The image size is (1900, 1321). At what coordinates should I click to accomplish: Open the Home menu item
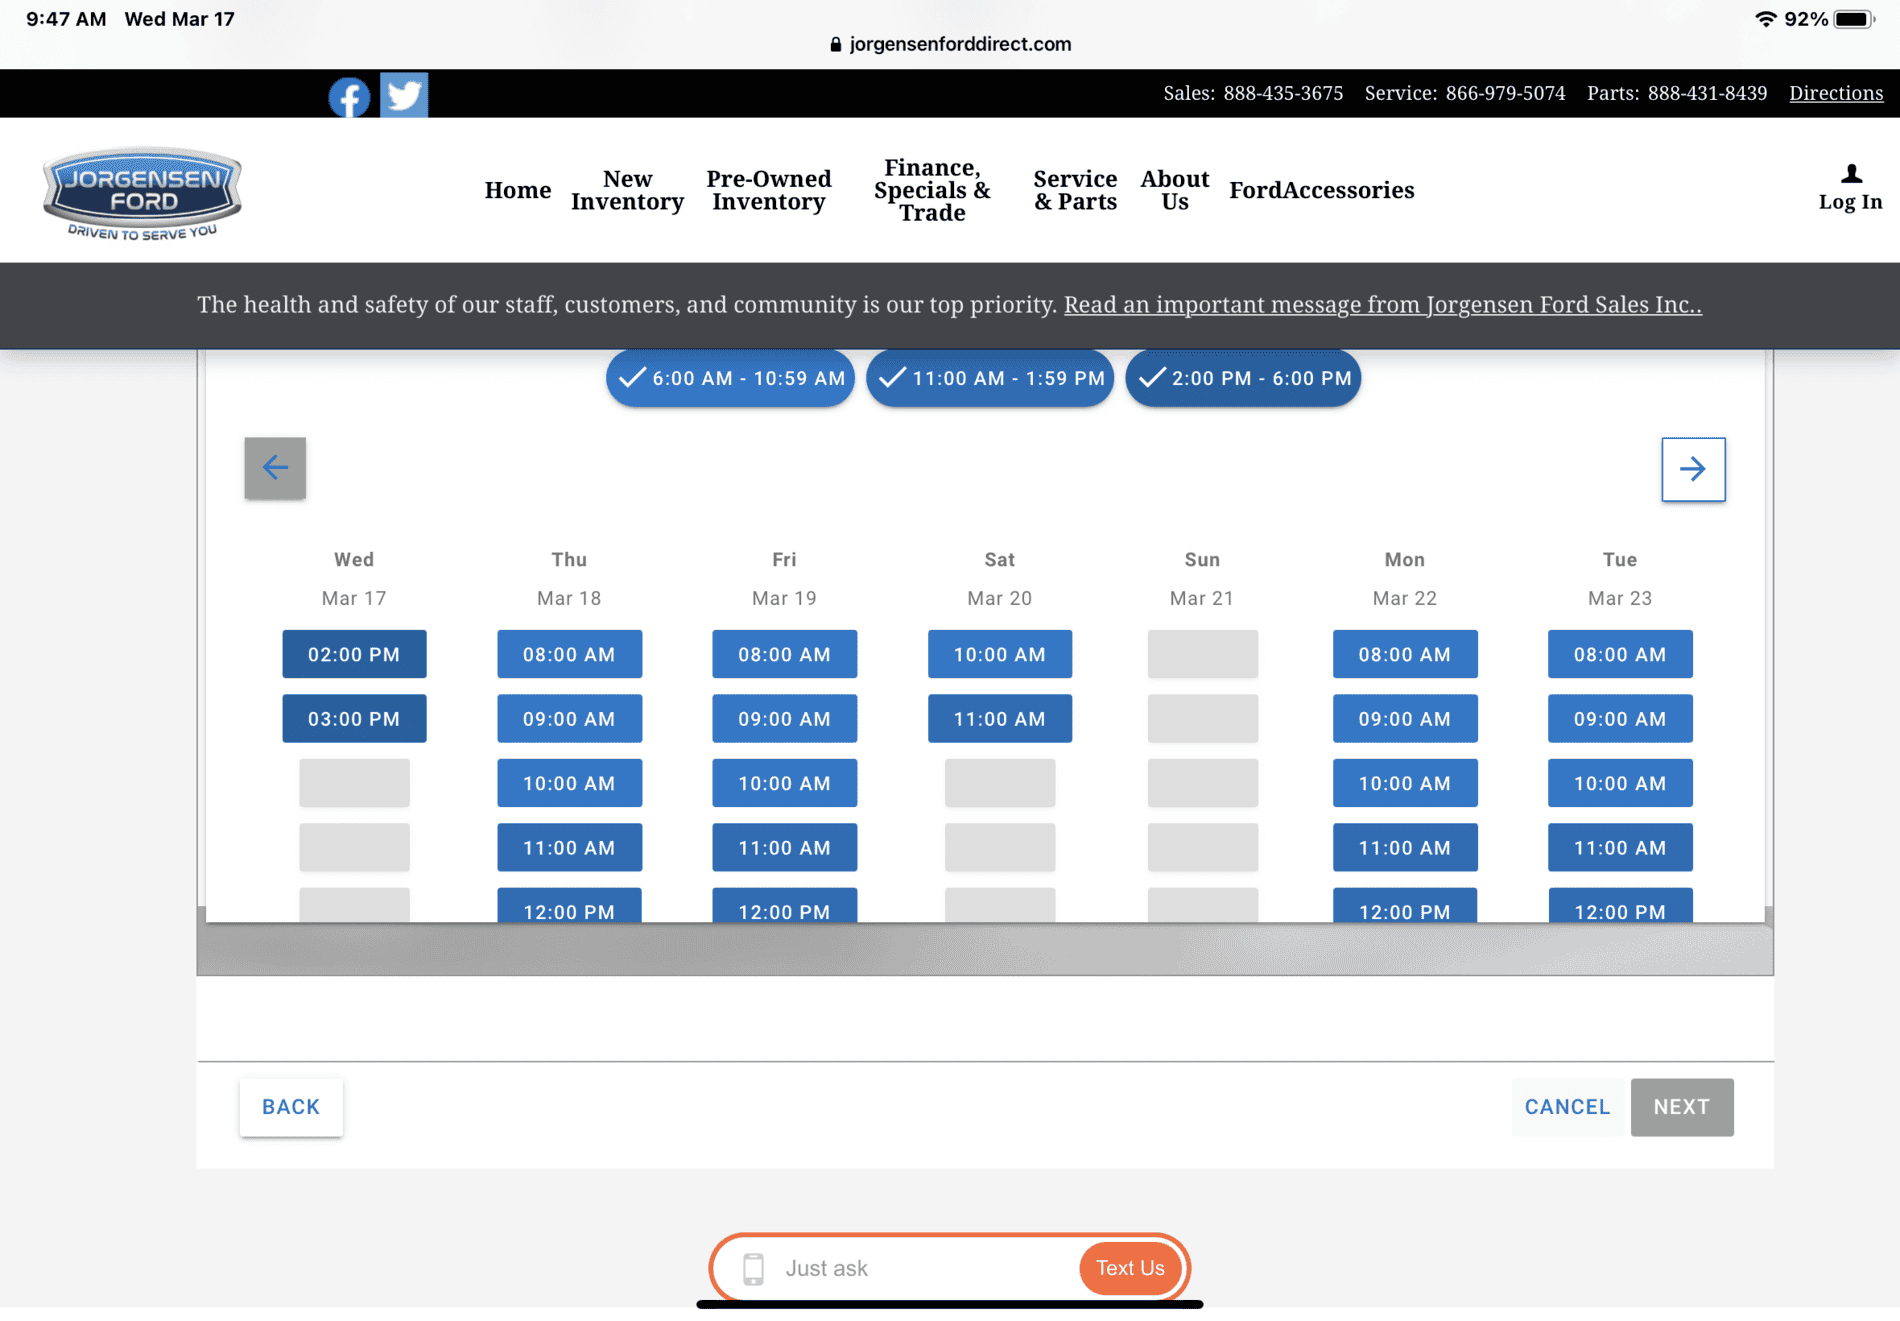coord(518,190)
